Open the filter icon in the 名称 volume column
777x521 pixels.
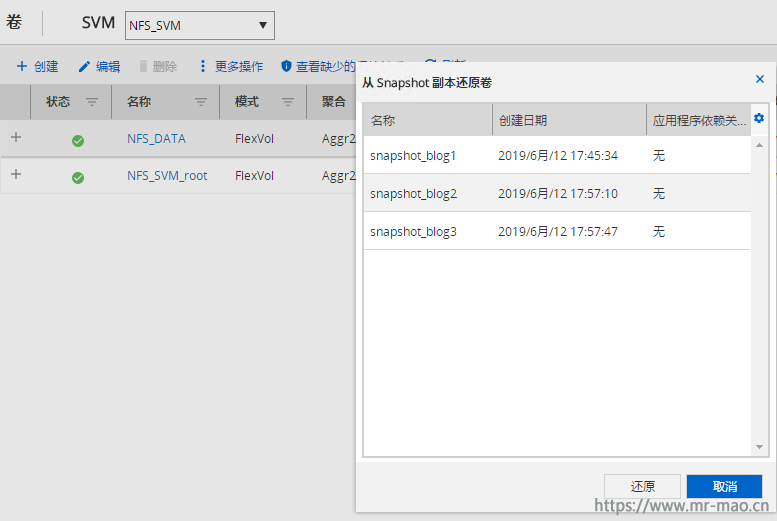tap(201, 102)
